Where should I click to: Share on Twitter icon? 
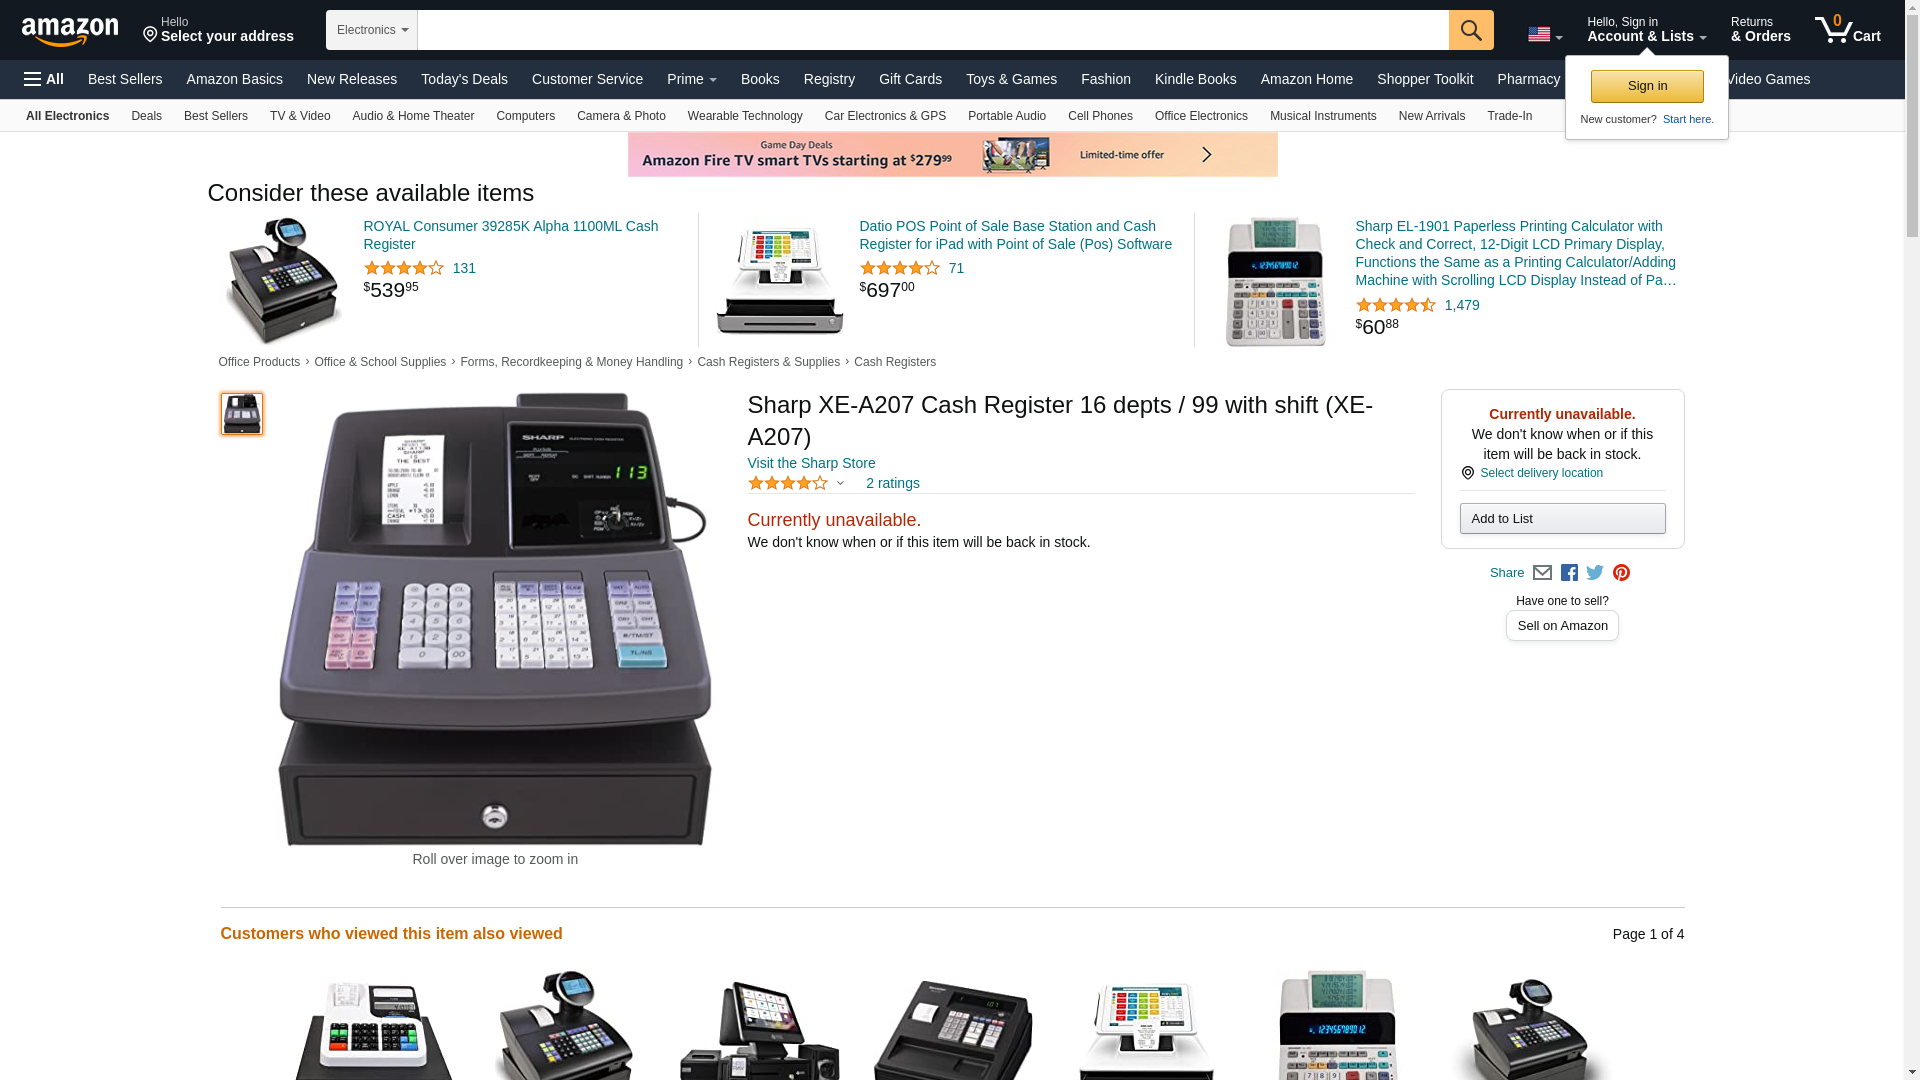[x=1595, y=573]
